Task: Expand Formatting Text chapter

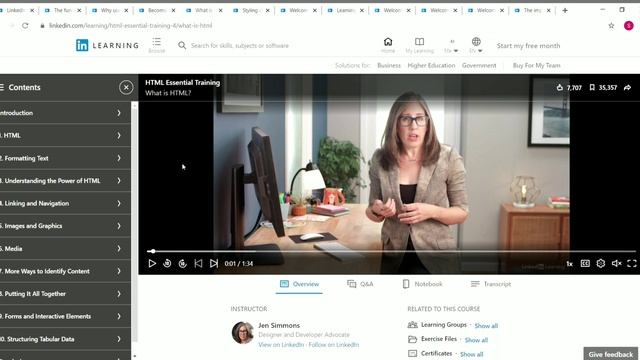Action: pos(65,158)
